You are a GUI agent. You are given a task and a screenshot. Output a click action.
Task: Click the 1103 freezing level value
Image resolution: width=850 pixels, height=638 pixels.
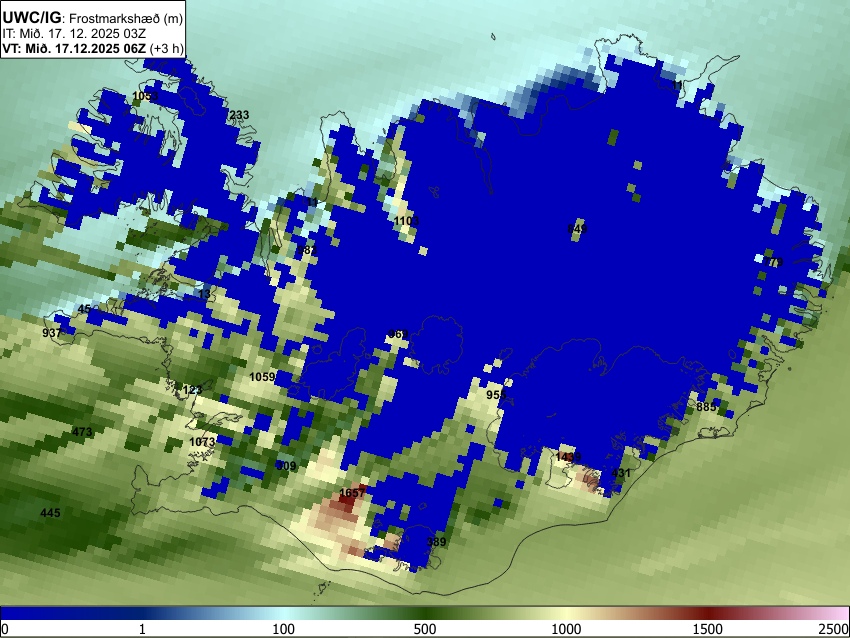click(x=407, y=221)
